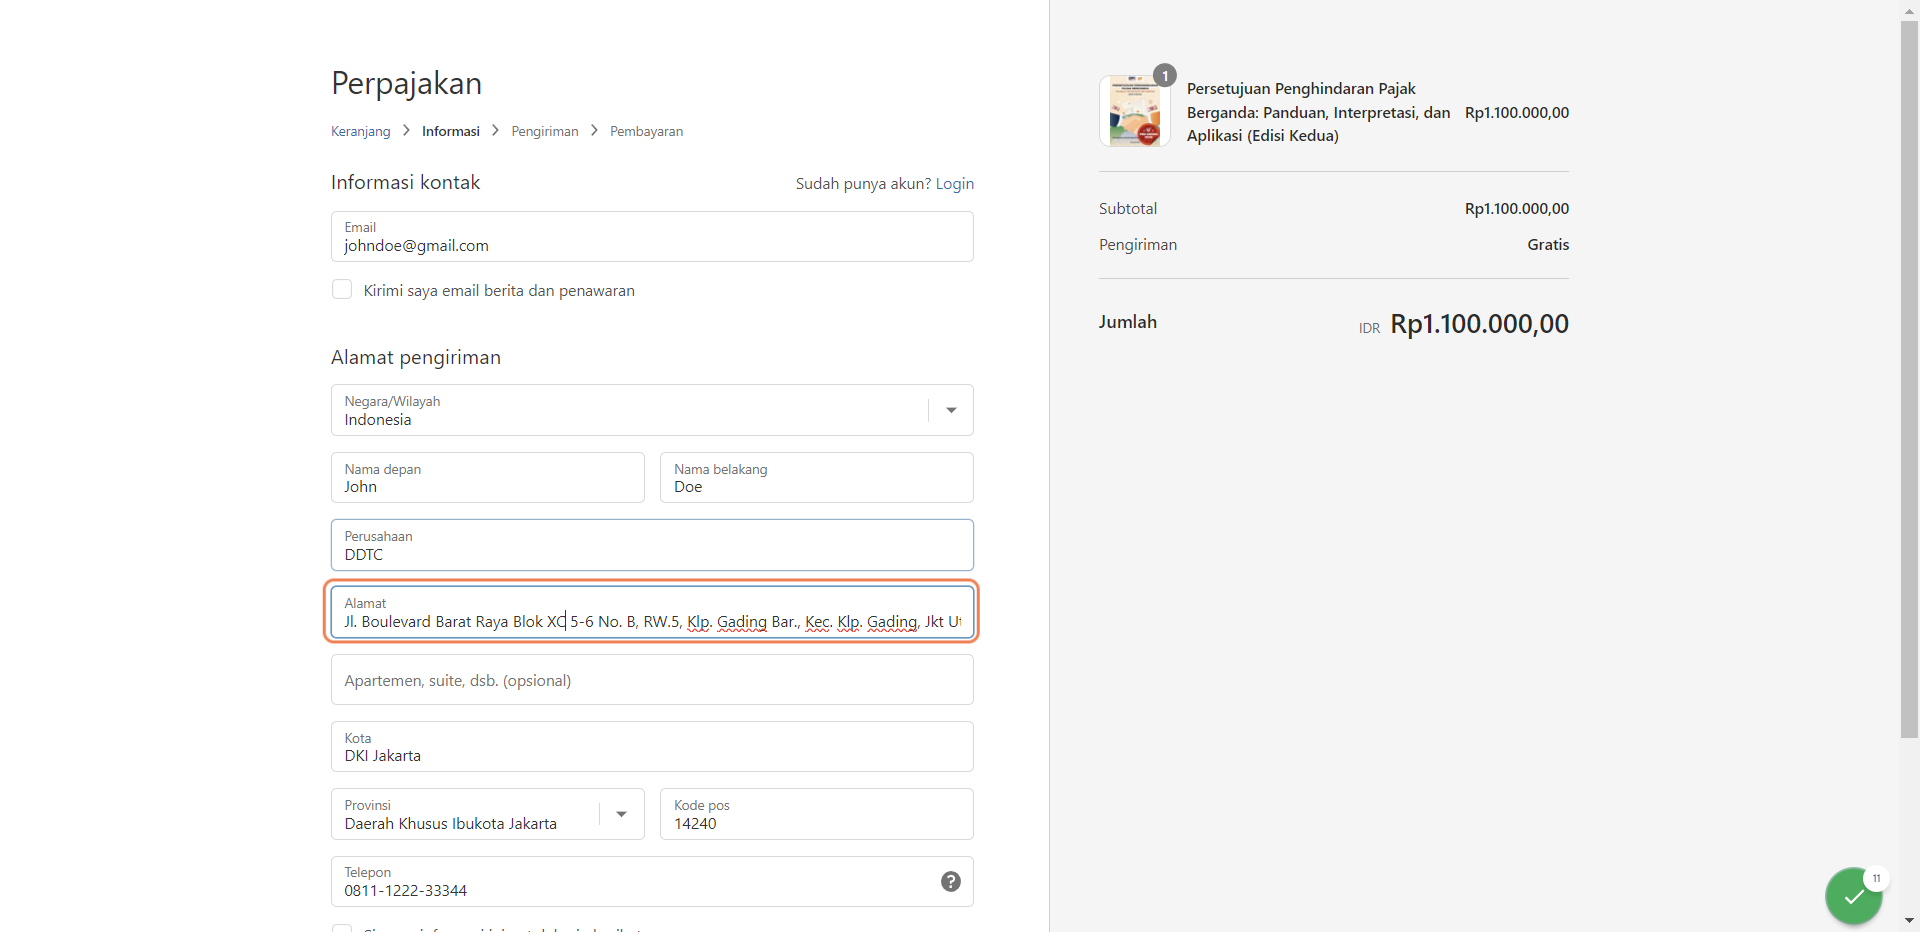This screenshot has width=1920, height=932.
Task: Select the Informasi breadcrumb step
Action: pyautogui.click(x=451, y=131)
